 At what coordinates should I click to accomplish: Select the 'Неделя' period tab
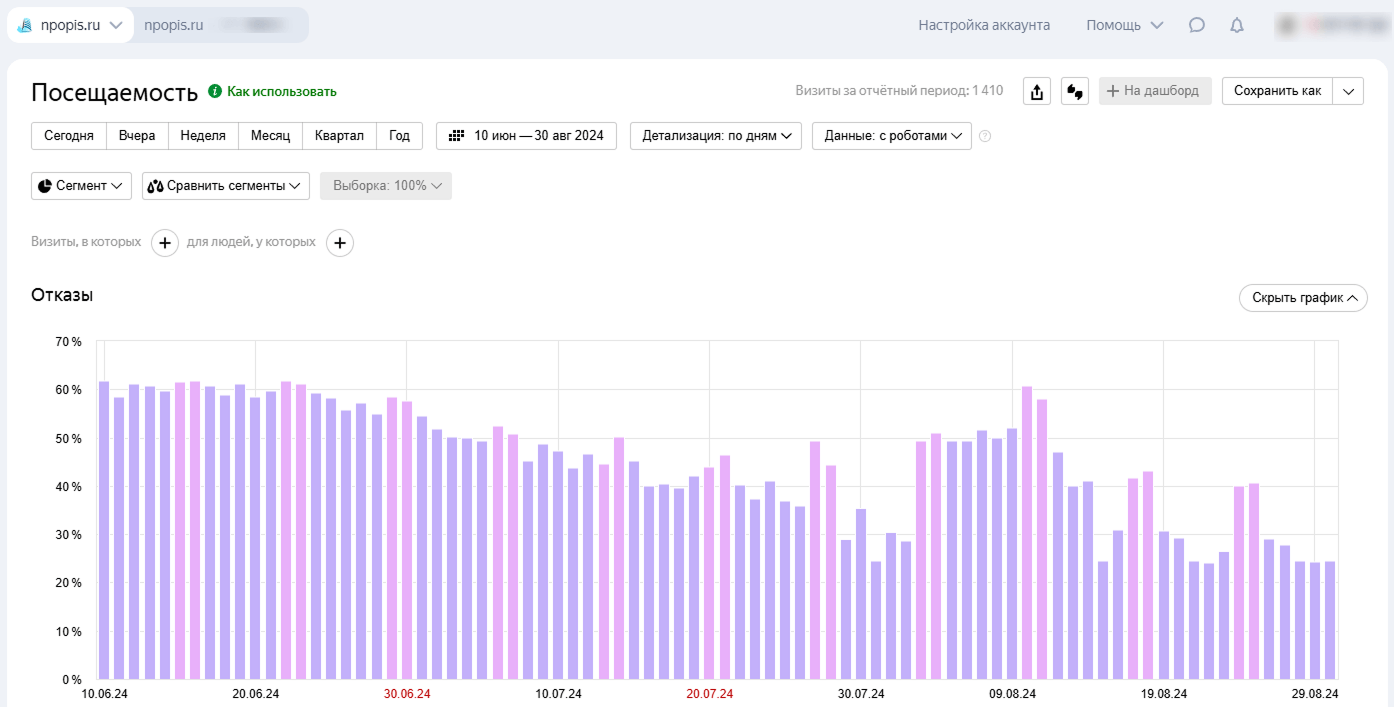coord(203,136)
